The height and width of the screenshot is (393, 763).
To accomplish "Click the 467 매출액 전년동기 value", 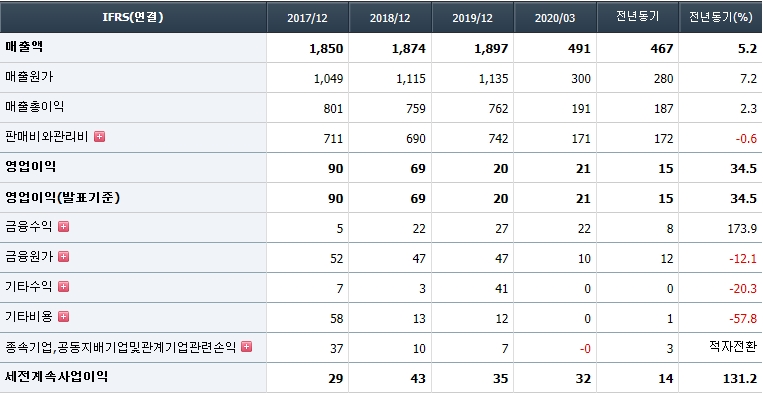I will tap(662, 49).
